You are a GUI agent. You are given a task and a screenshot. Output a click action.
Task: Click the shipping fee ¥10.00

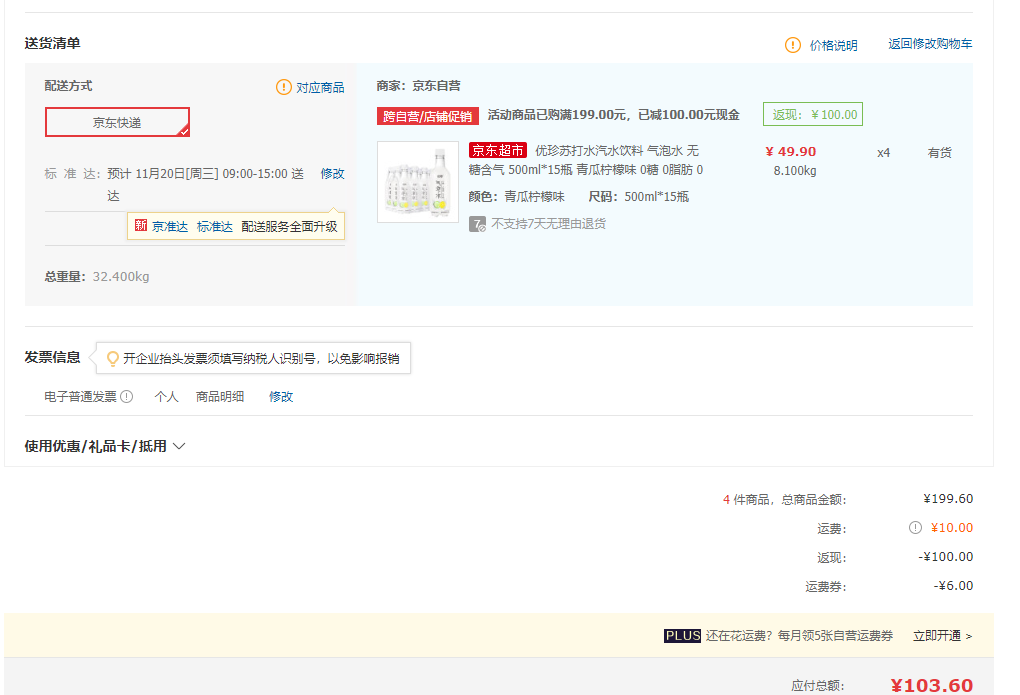pos(952,528)
